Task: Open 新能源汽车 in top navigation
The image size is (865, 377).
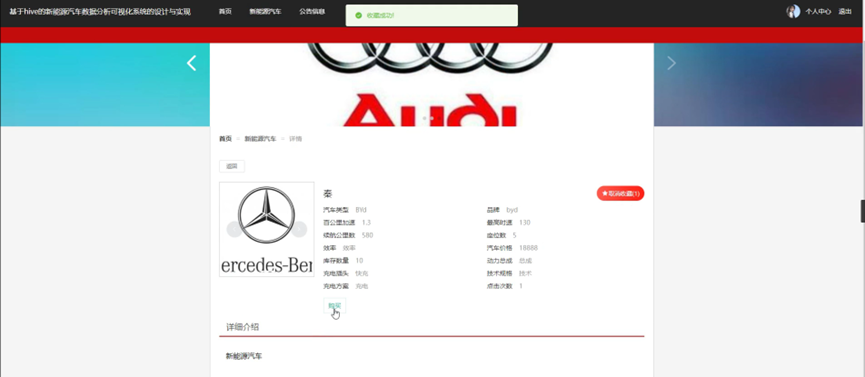Action: pyautogui.click(x=265, y=12)
